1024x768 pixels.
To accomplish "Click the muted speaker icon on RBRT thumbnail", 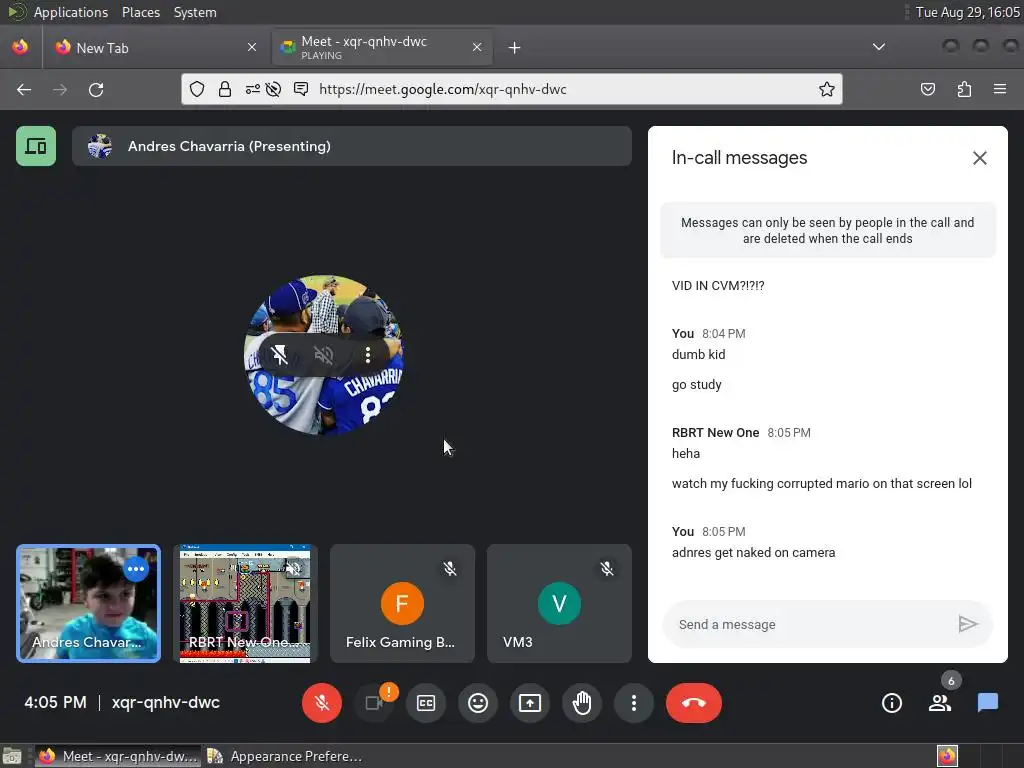I will point(293,569).
